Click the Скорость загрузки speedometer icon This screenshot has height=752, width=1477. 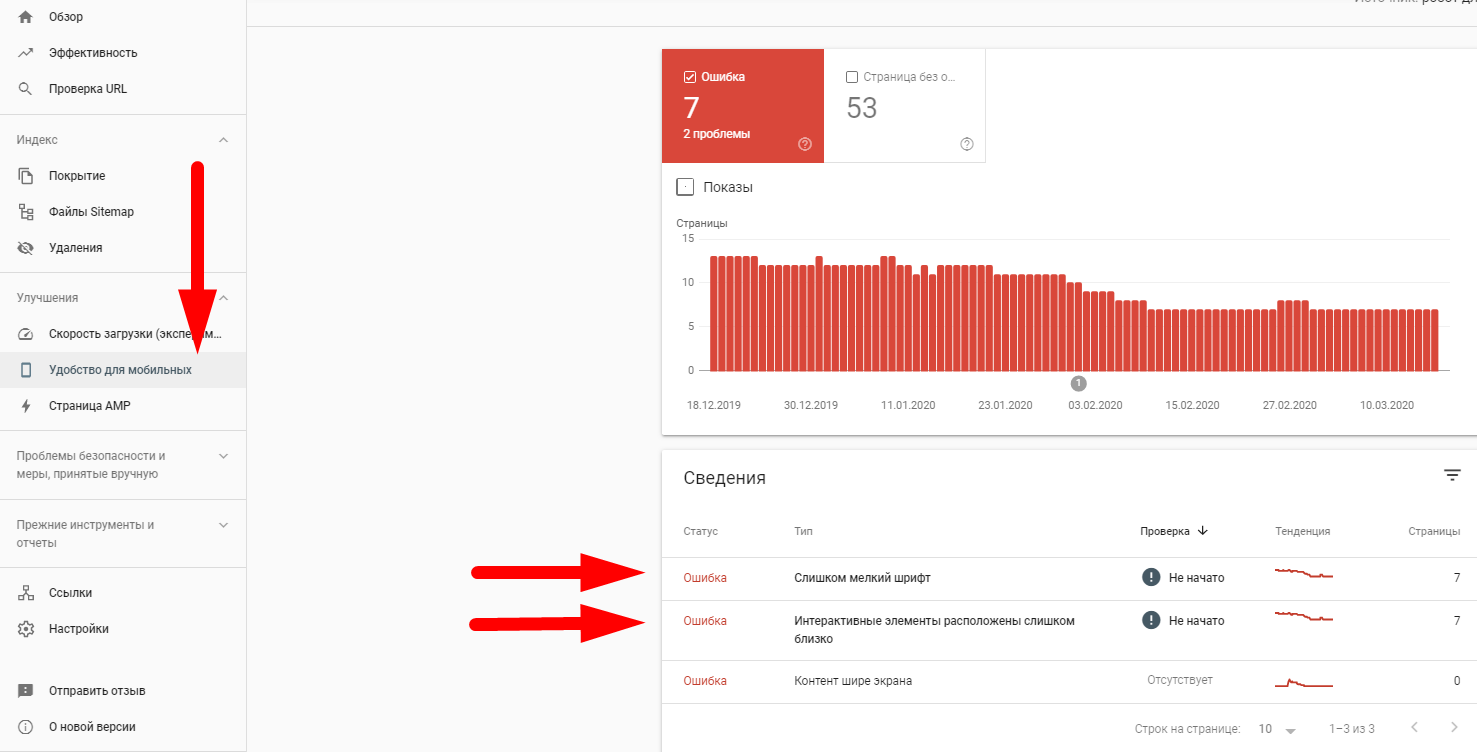pyautogui.click(x=26, y=334)
